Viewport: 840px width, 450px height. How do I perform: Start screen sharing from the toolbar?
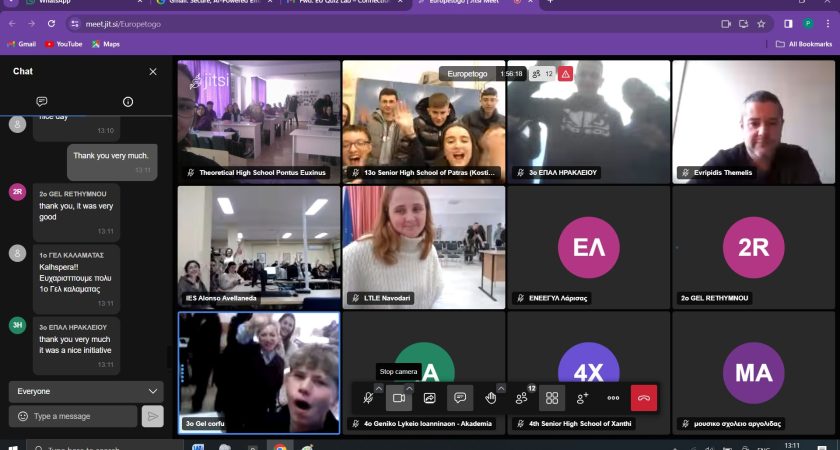click(x=429, y=398)
